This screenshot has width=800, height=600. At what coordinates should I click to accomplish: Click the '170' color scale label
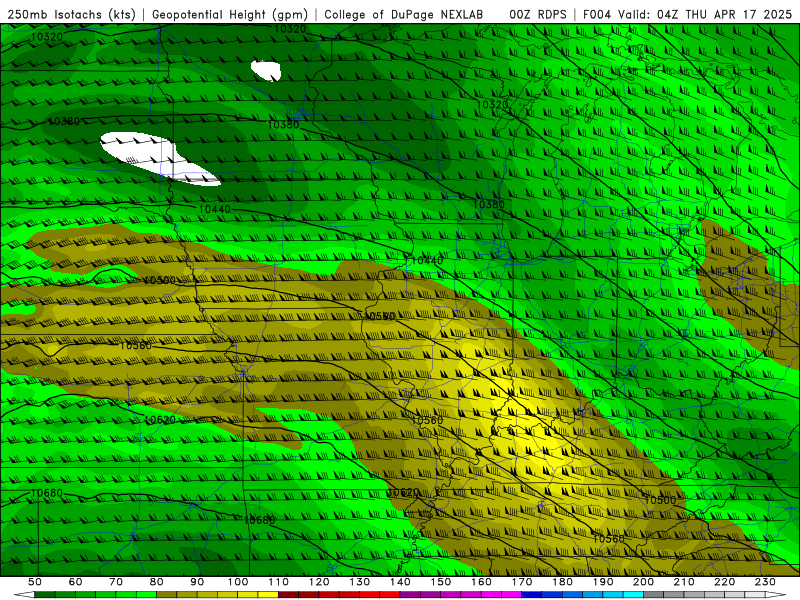[522, 582]
